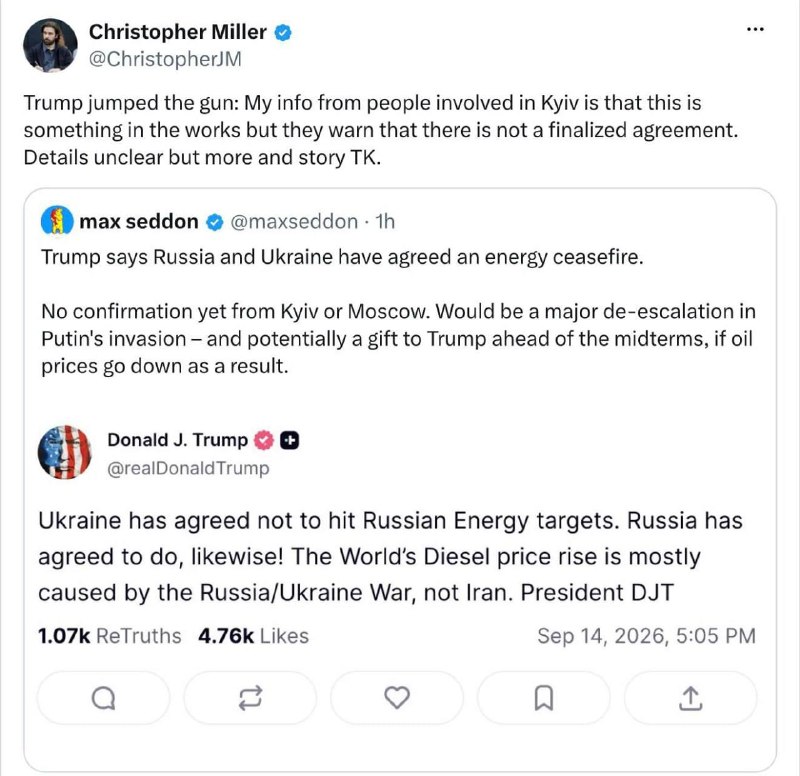The width and height of the screenshot is (800, 776).
Task: View the 4.76k Likes count
Action: 254,636
